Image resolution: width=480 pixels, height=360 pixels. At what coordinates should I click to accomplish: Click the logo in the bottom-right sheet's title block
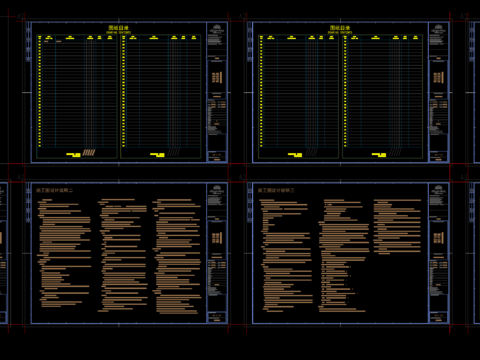point(438,189)
